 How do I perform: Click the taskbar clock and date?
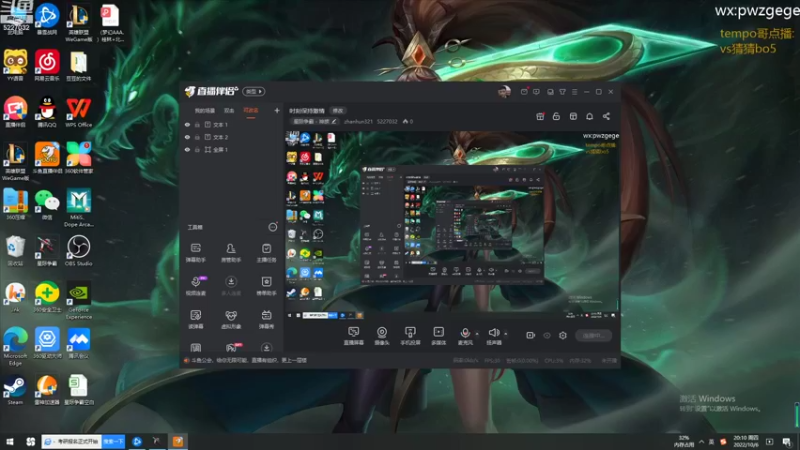(x=745, y=441)
